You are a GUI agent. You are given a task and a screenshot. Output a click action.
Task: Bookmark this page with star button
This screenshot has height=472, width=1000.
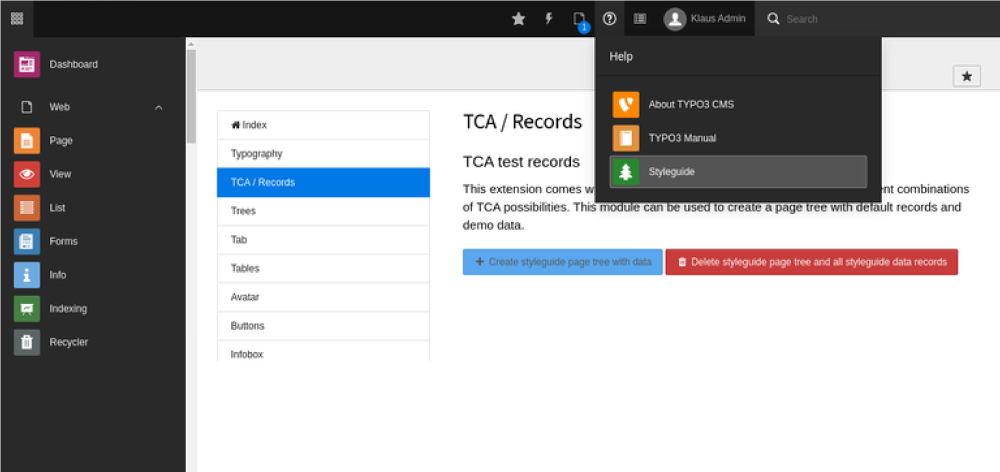click(967, 76)
